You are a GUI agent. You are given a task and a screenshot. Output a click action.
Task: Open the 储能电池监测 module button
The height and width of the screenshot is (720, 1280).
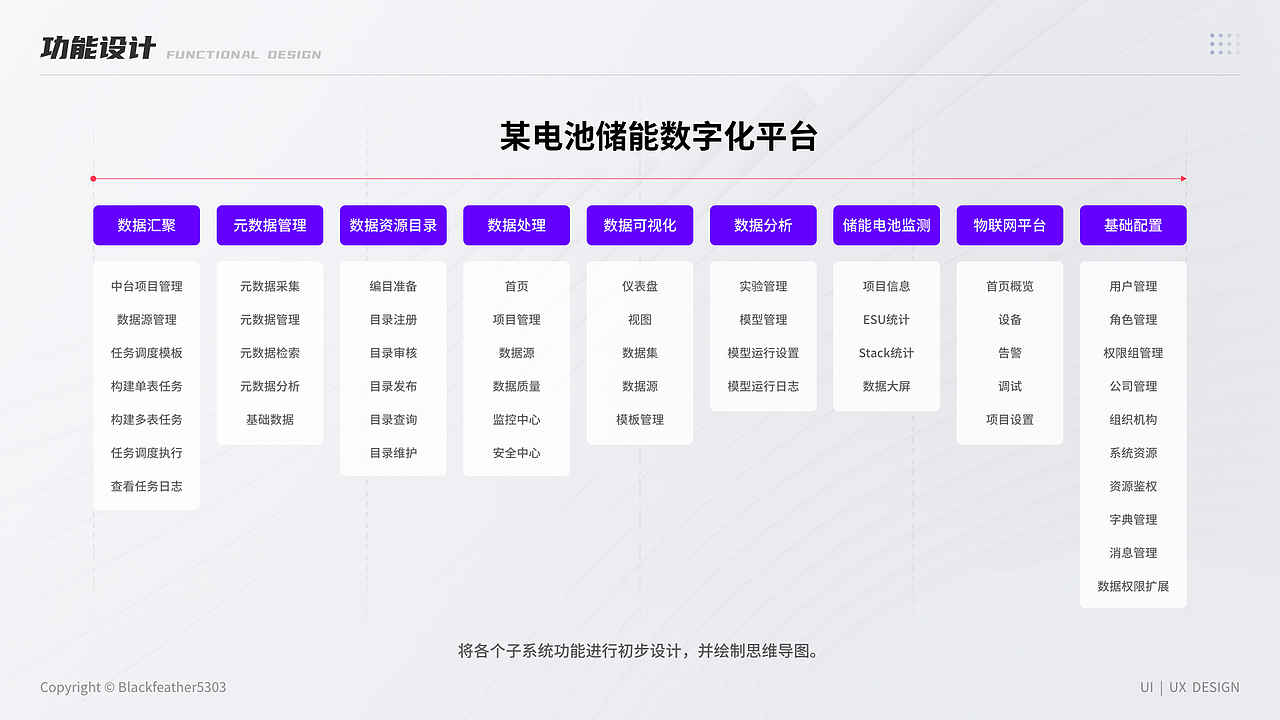[x=886, y=225]
